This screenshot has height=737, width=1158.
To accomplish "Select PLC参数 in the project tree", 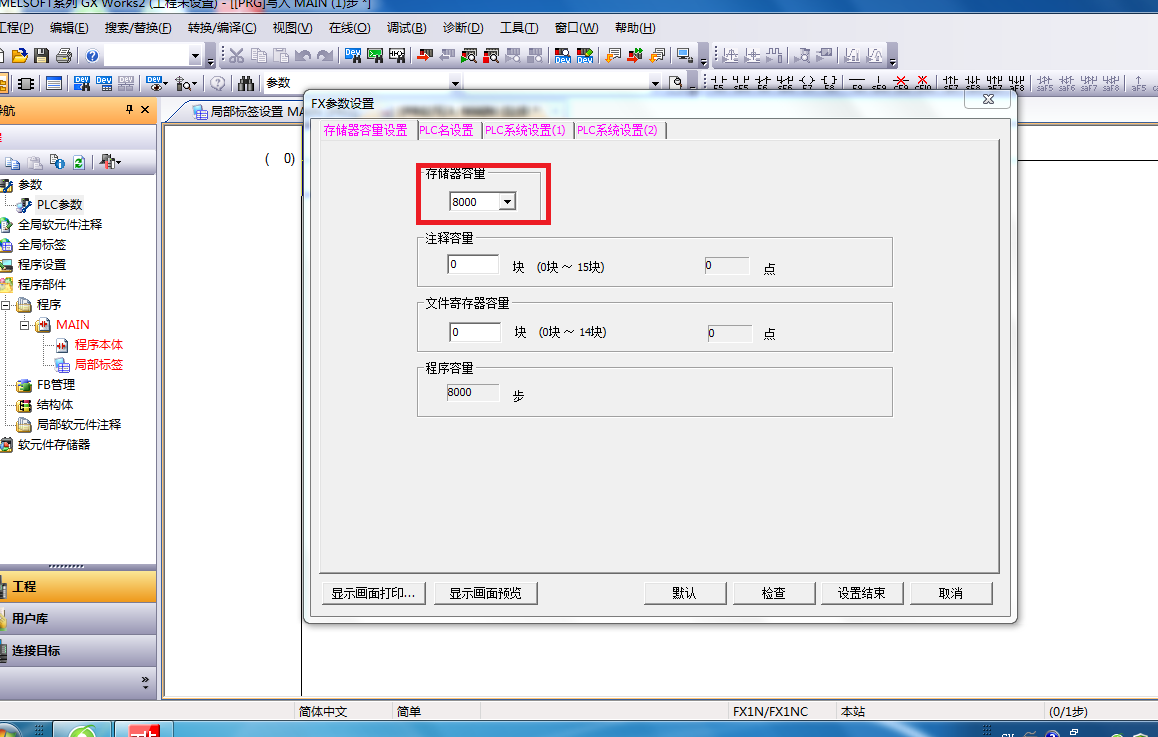I will (59, 205).
